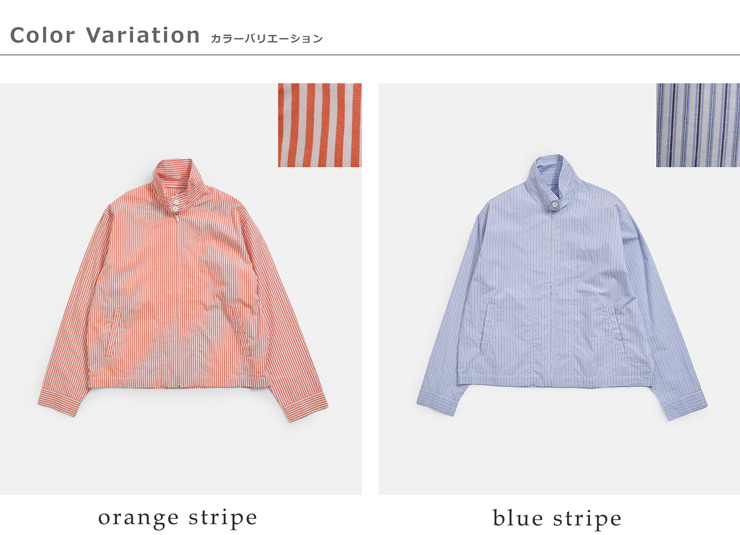
Task: Click the "blue stripe" label
Action: click(x=557, y=518)
